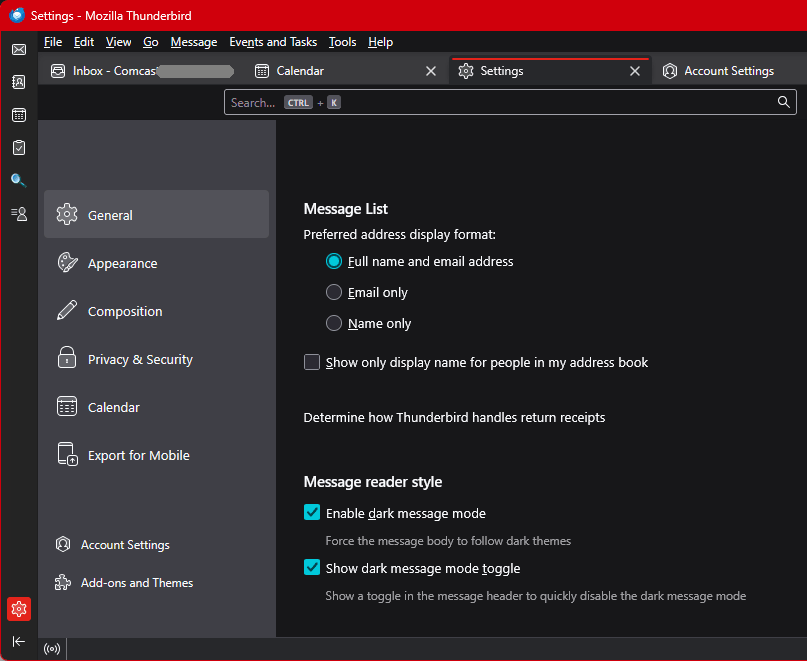
Task: Open the Composition settings category
Action: click(x=156, y=310)
